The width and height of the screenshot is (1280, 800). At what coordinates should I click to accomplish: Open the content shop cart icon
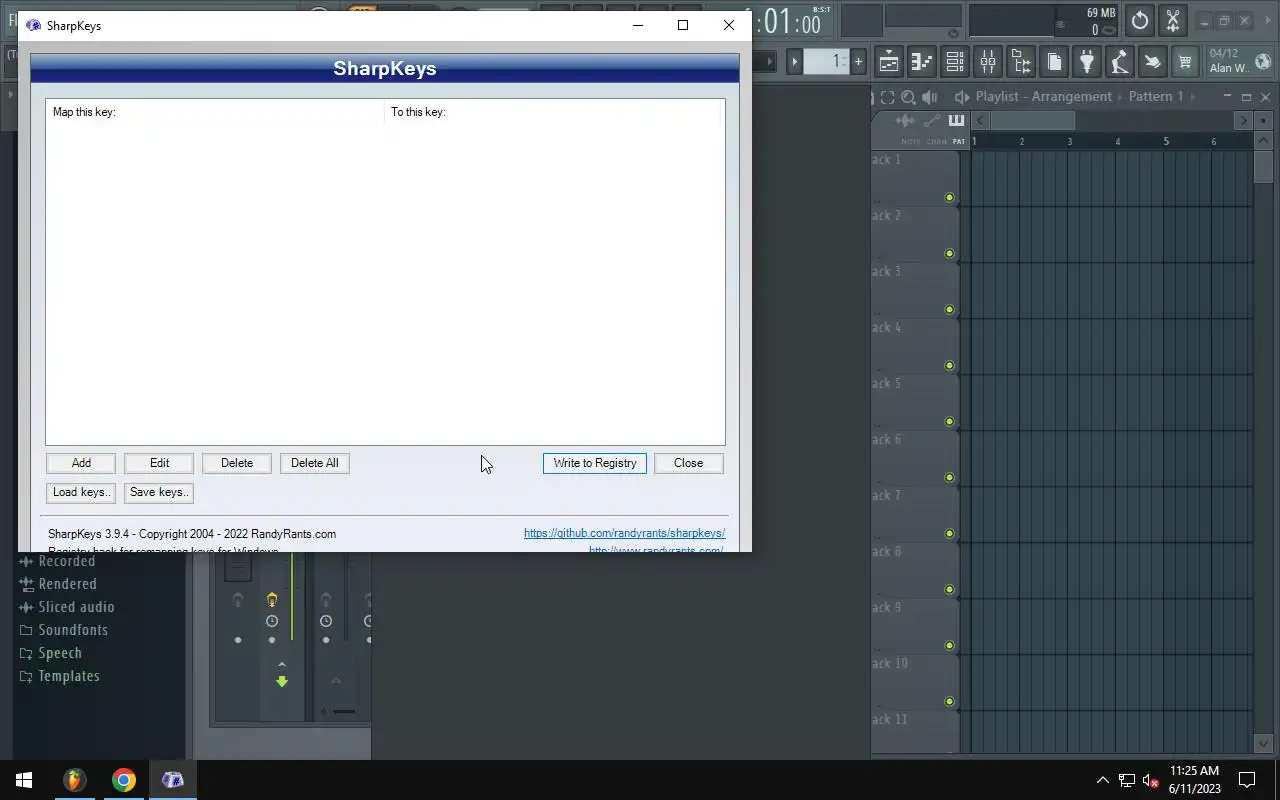1185,62
